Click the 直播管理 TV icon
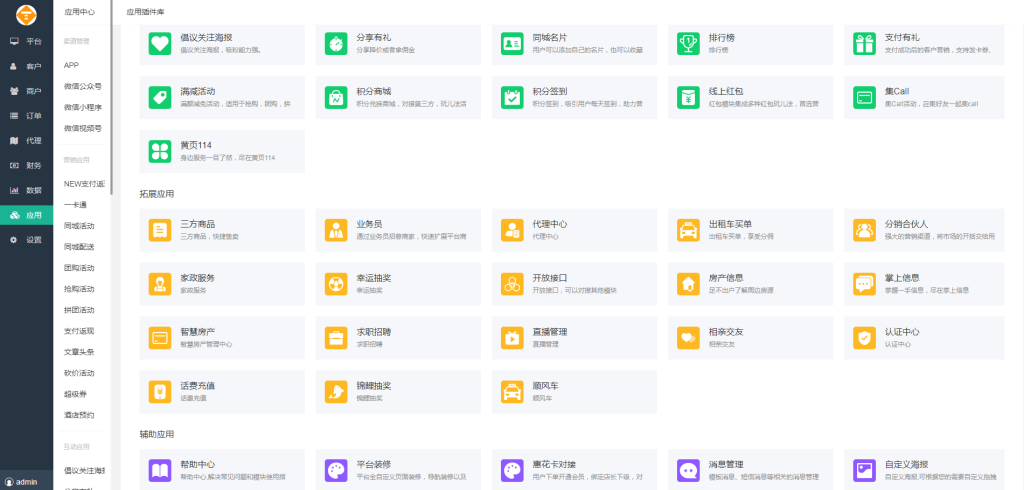The width and height of the screenshot is (1024, 490). [512, 338]
